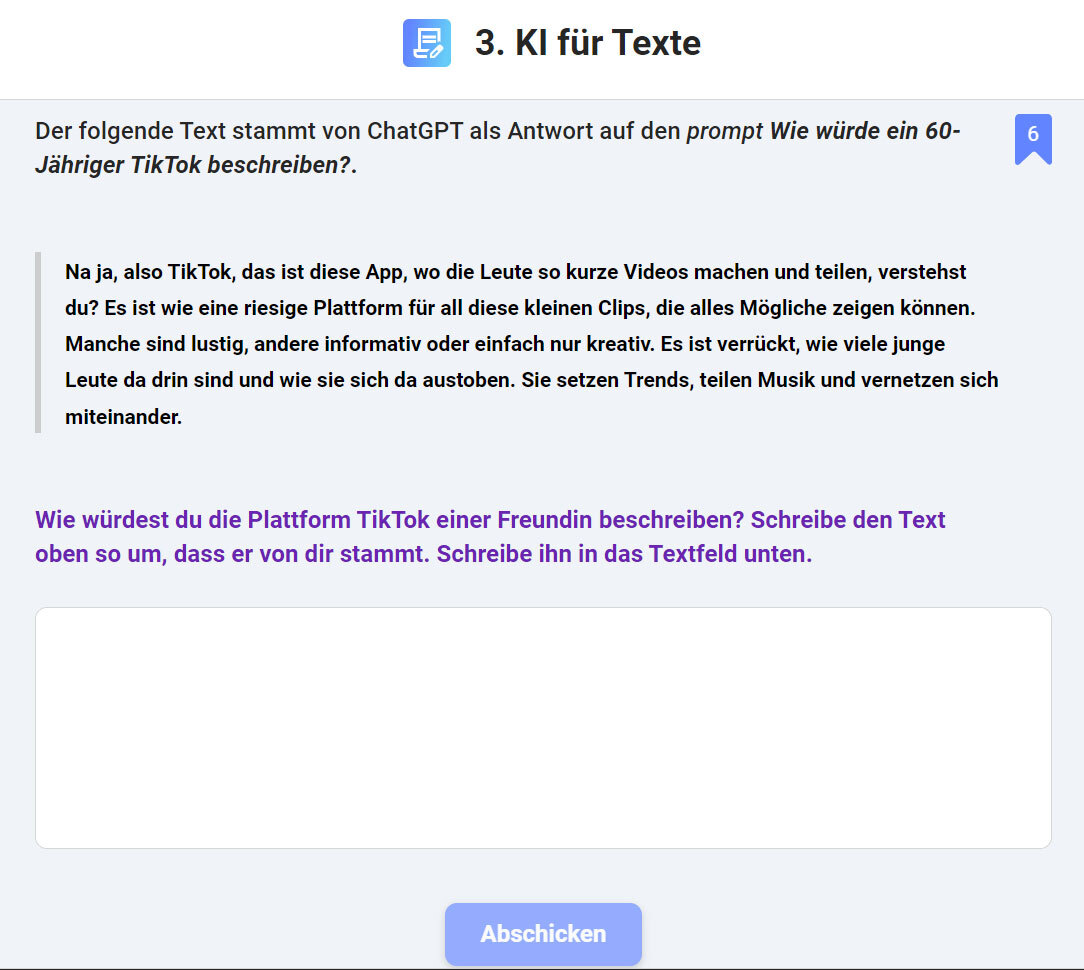Click the heading '3. KI für Texte'
Screen dimensions: 1084x970
[x=588, y=43]
